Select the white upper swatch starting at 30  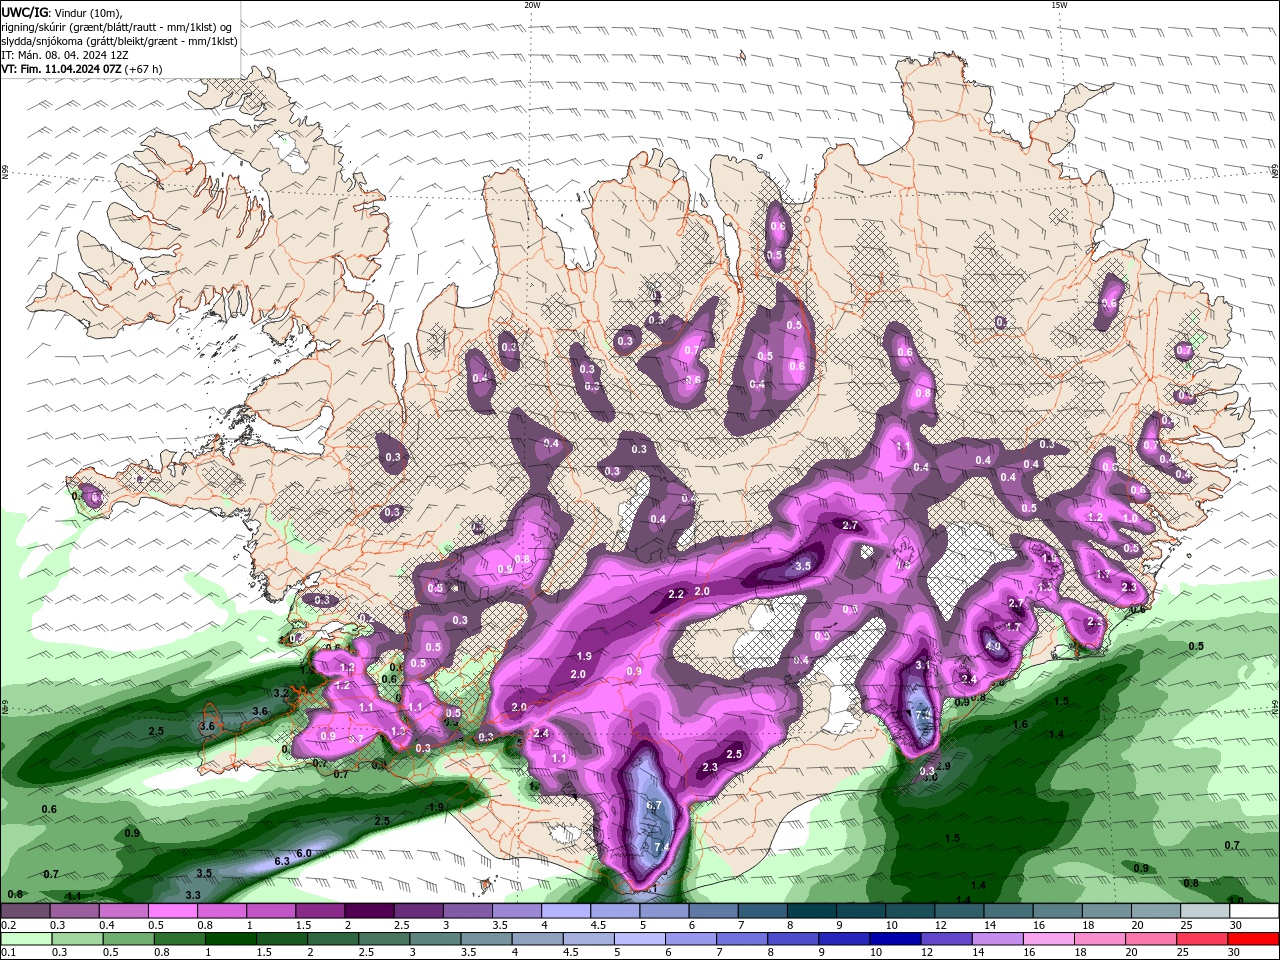(x=1254, y=911)
